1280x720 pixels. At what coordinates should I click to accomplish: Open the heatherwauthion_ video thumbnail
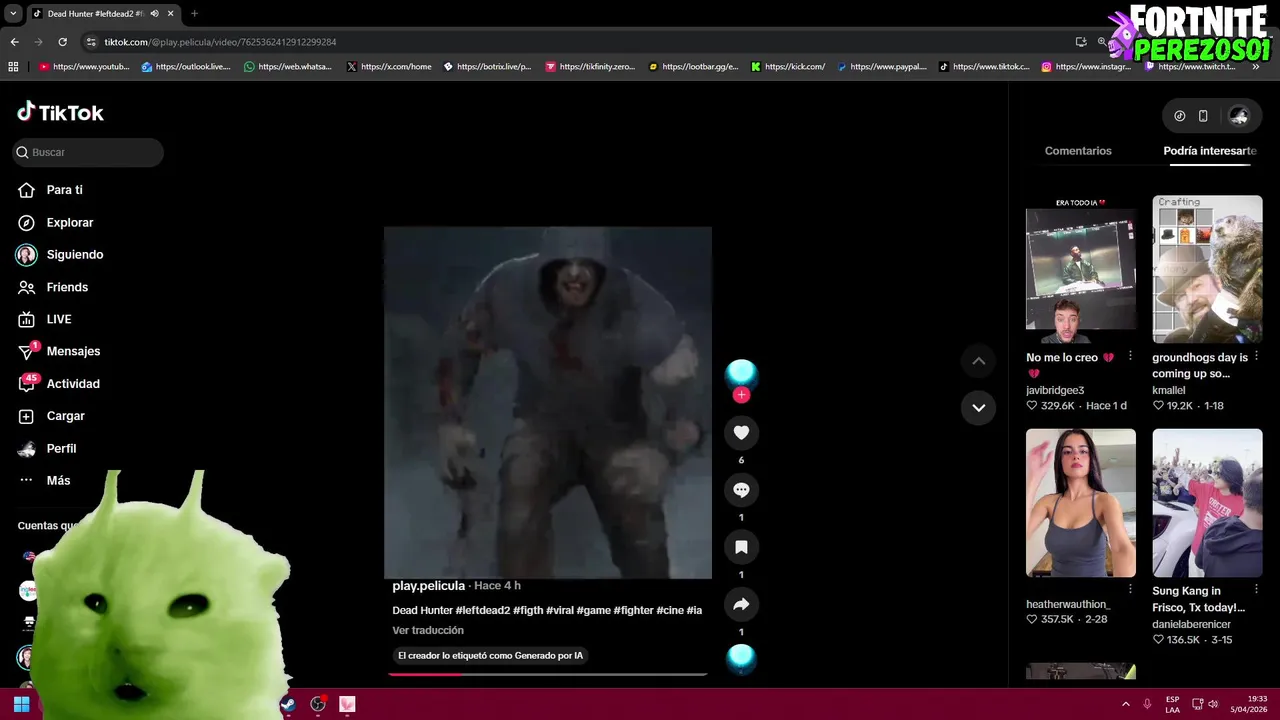1081,503
